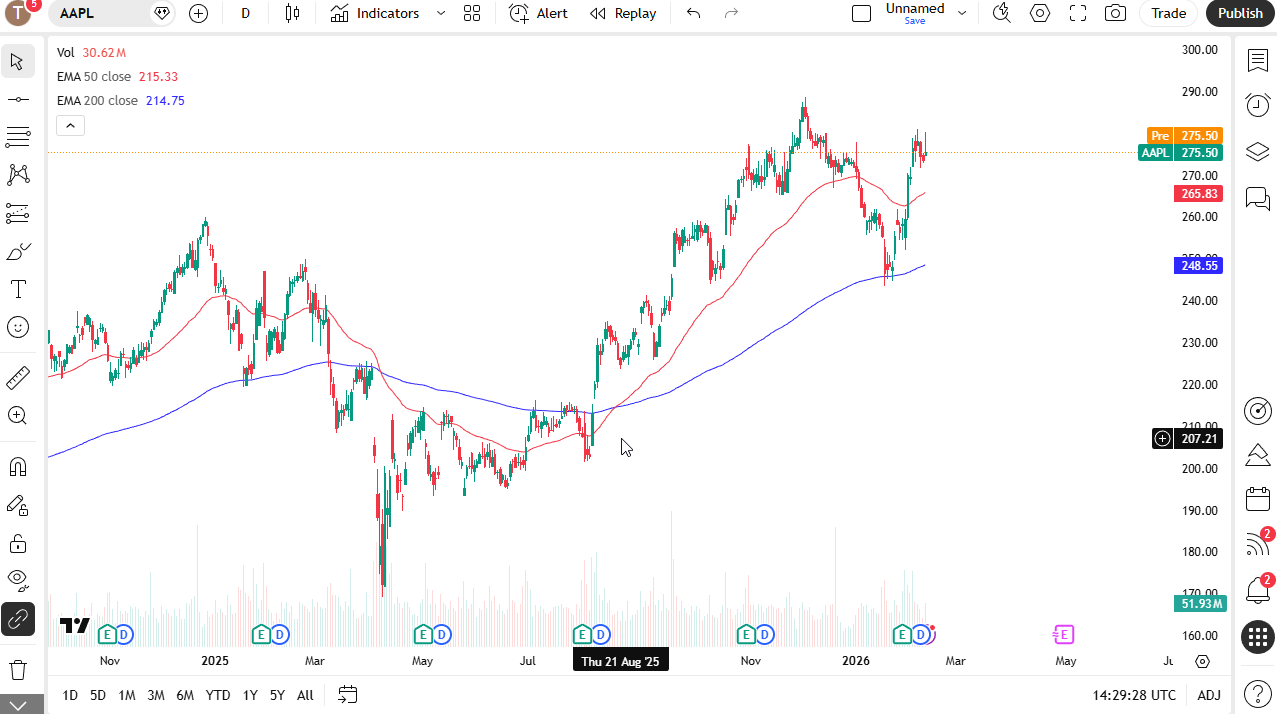1277x714 pixels.
Task: Redo the chart action
Action: click(731, 13)
